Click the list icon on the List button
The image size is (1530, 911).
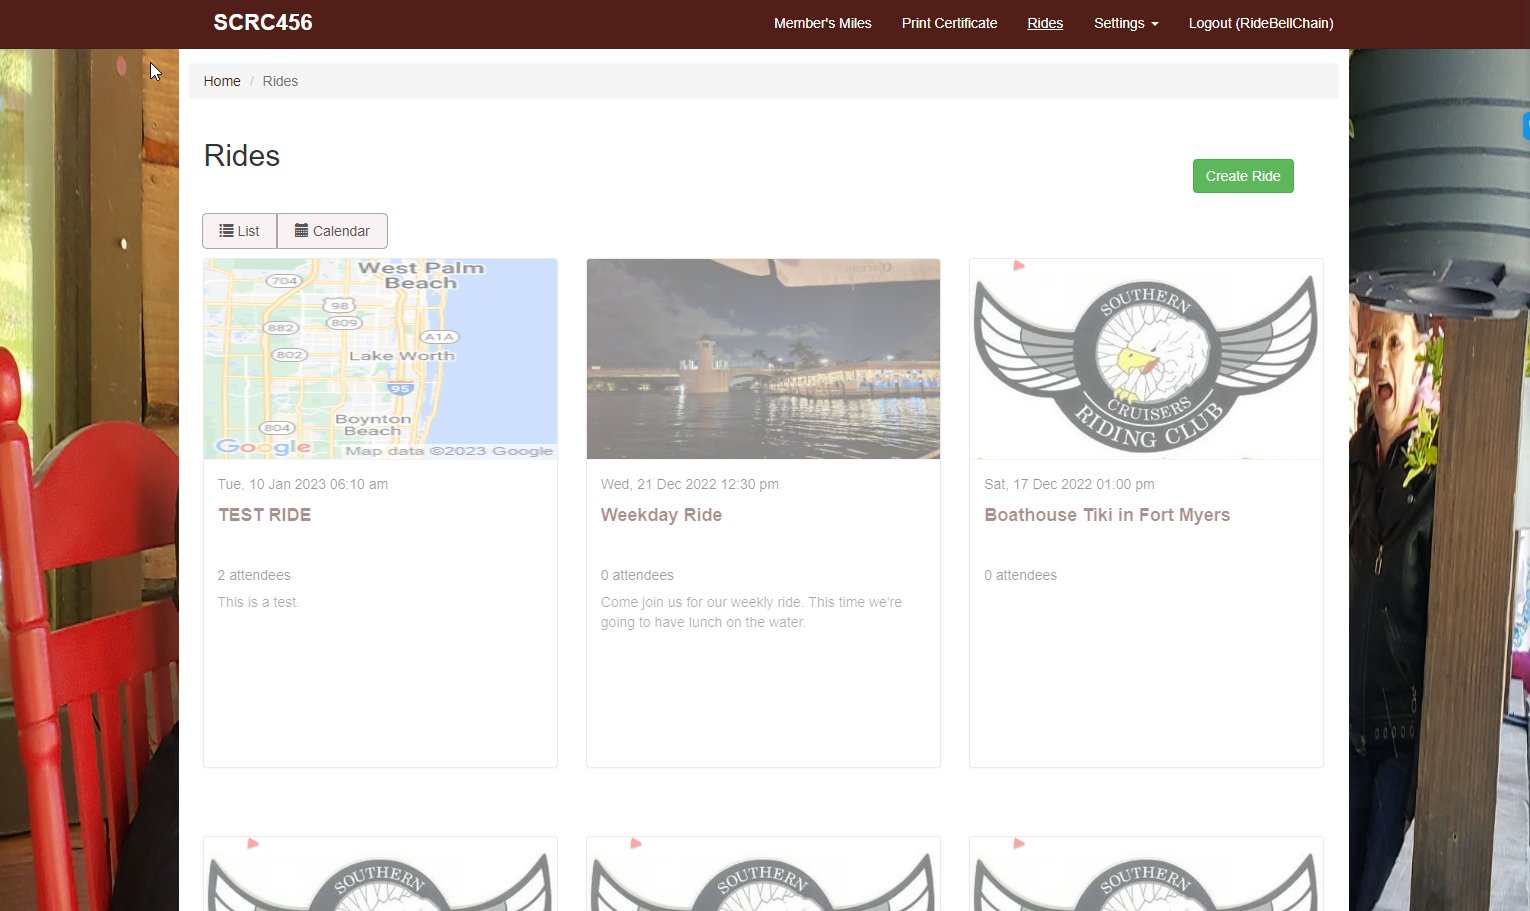227,230
